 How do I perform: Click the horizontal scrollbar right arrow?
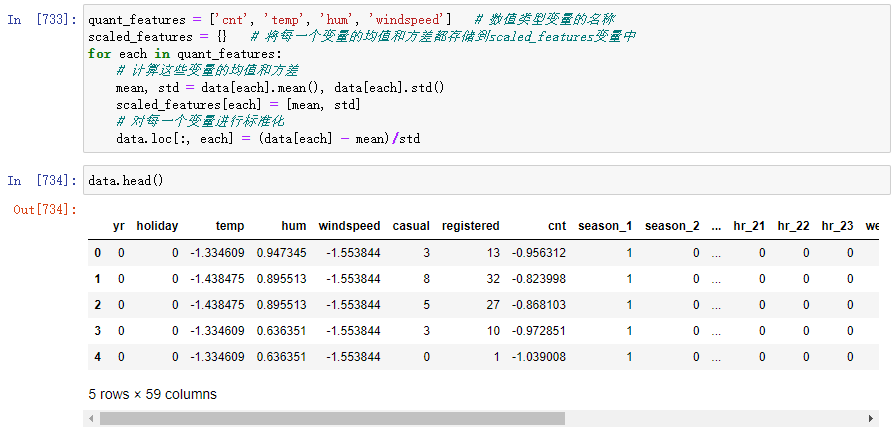(871, 419)
